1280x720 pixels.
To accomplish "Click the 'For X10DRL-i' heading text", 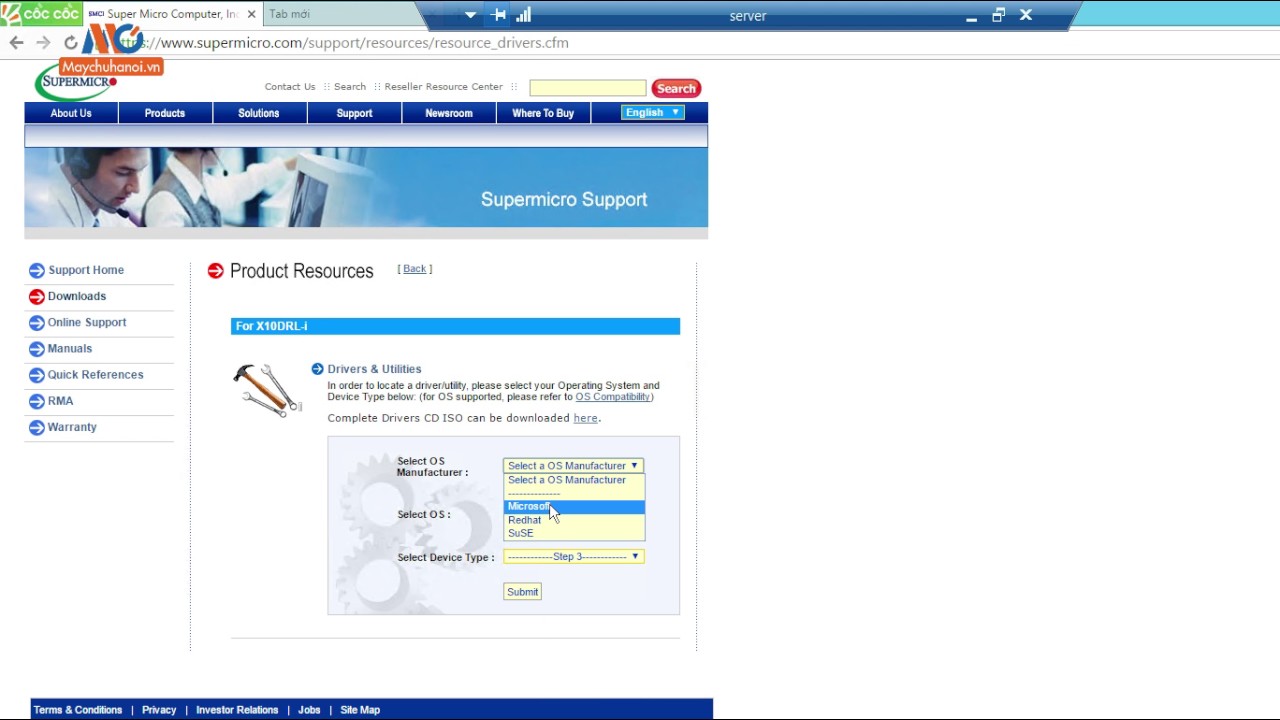I will (272, 326).
